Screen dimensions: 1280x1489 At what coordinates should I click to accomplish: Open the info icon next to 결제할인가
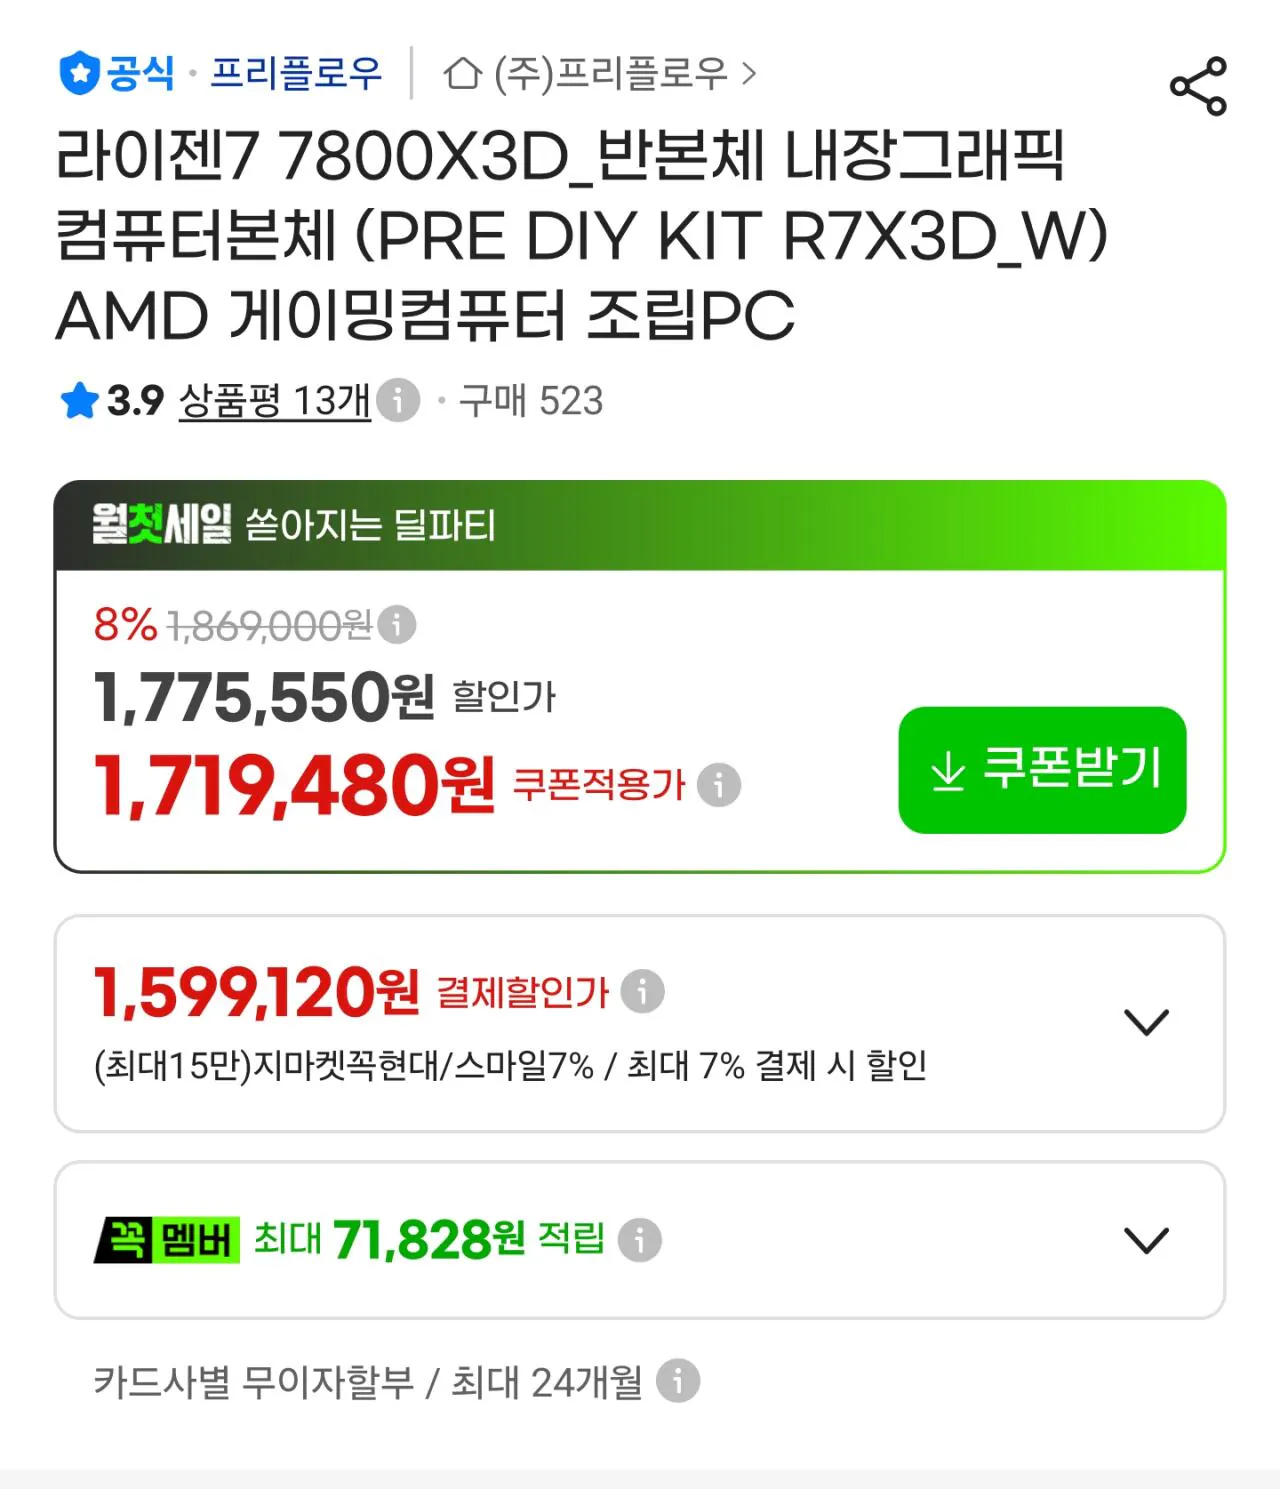pyautogui.click(x=642, y=991)
